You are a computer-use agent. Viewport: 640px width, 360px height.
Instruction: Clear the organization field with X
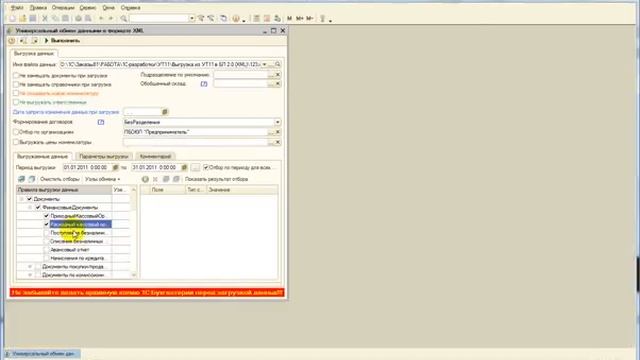(x=278, y=132)
